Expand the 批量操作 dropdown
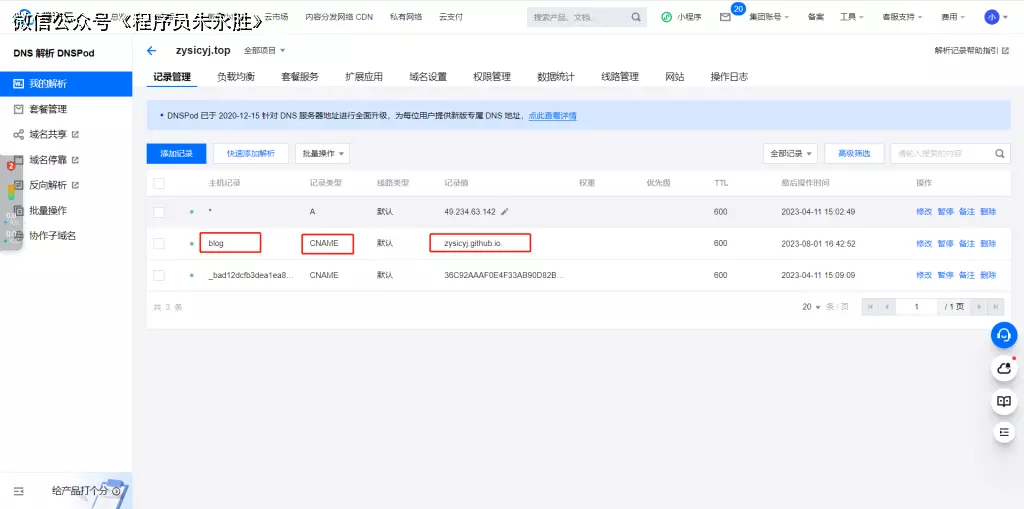This screenshot has height=509, width=1024. [x=323, y=154]
